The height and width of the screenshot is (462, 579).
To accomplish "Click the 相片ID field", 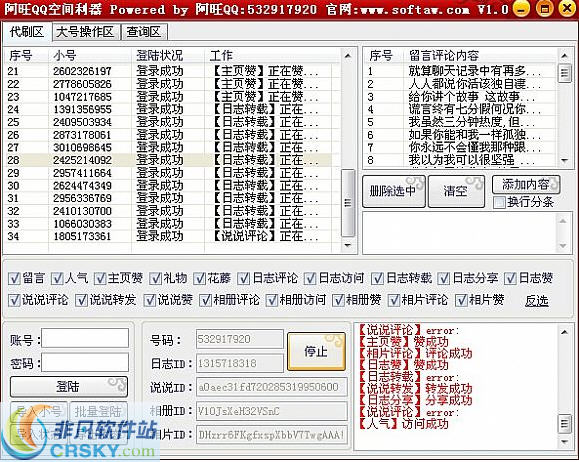I will [272, 435].
